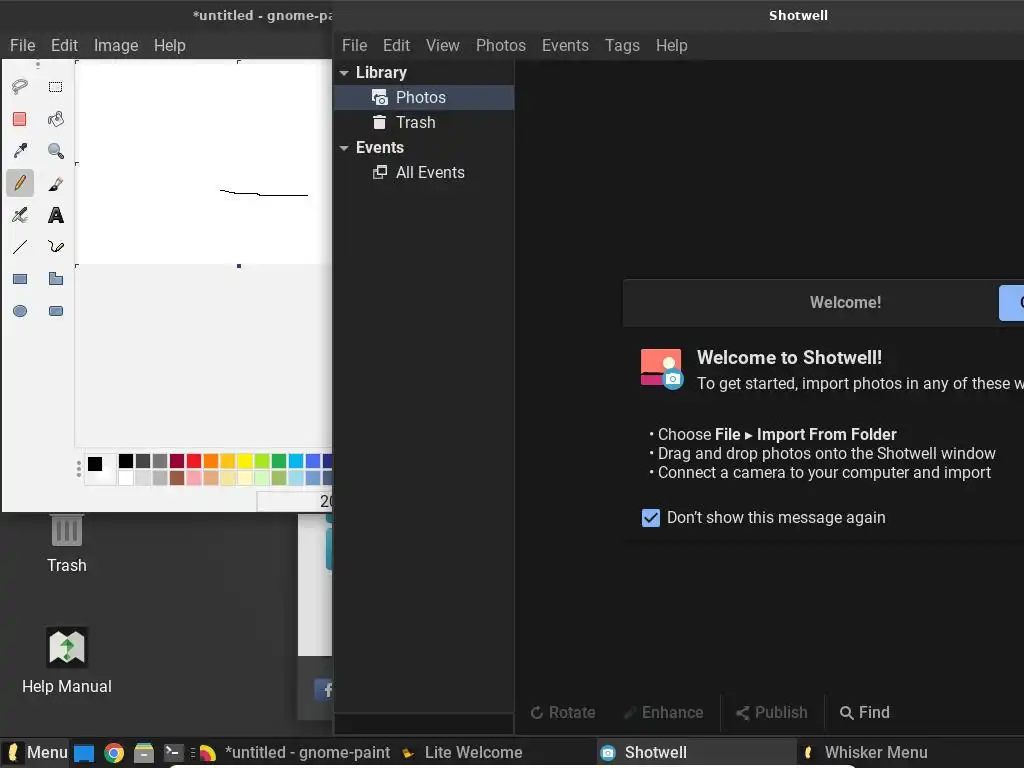This screenshot has width=1024, height=768.
Task: Select the Text tool (letter A)
Action: click(56, 215)
